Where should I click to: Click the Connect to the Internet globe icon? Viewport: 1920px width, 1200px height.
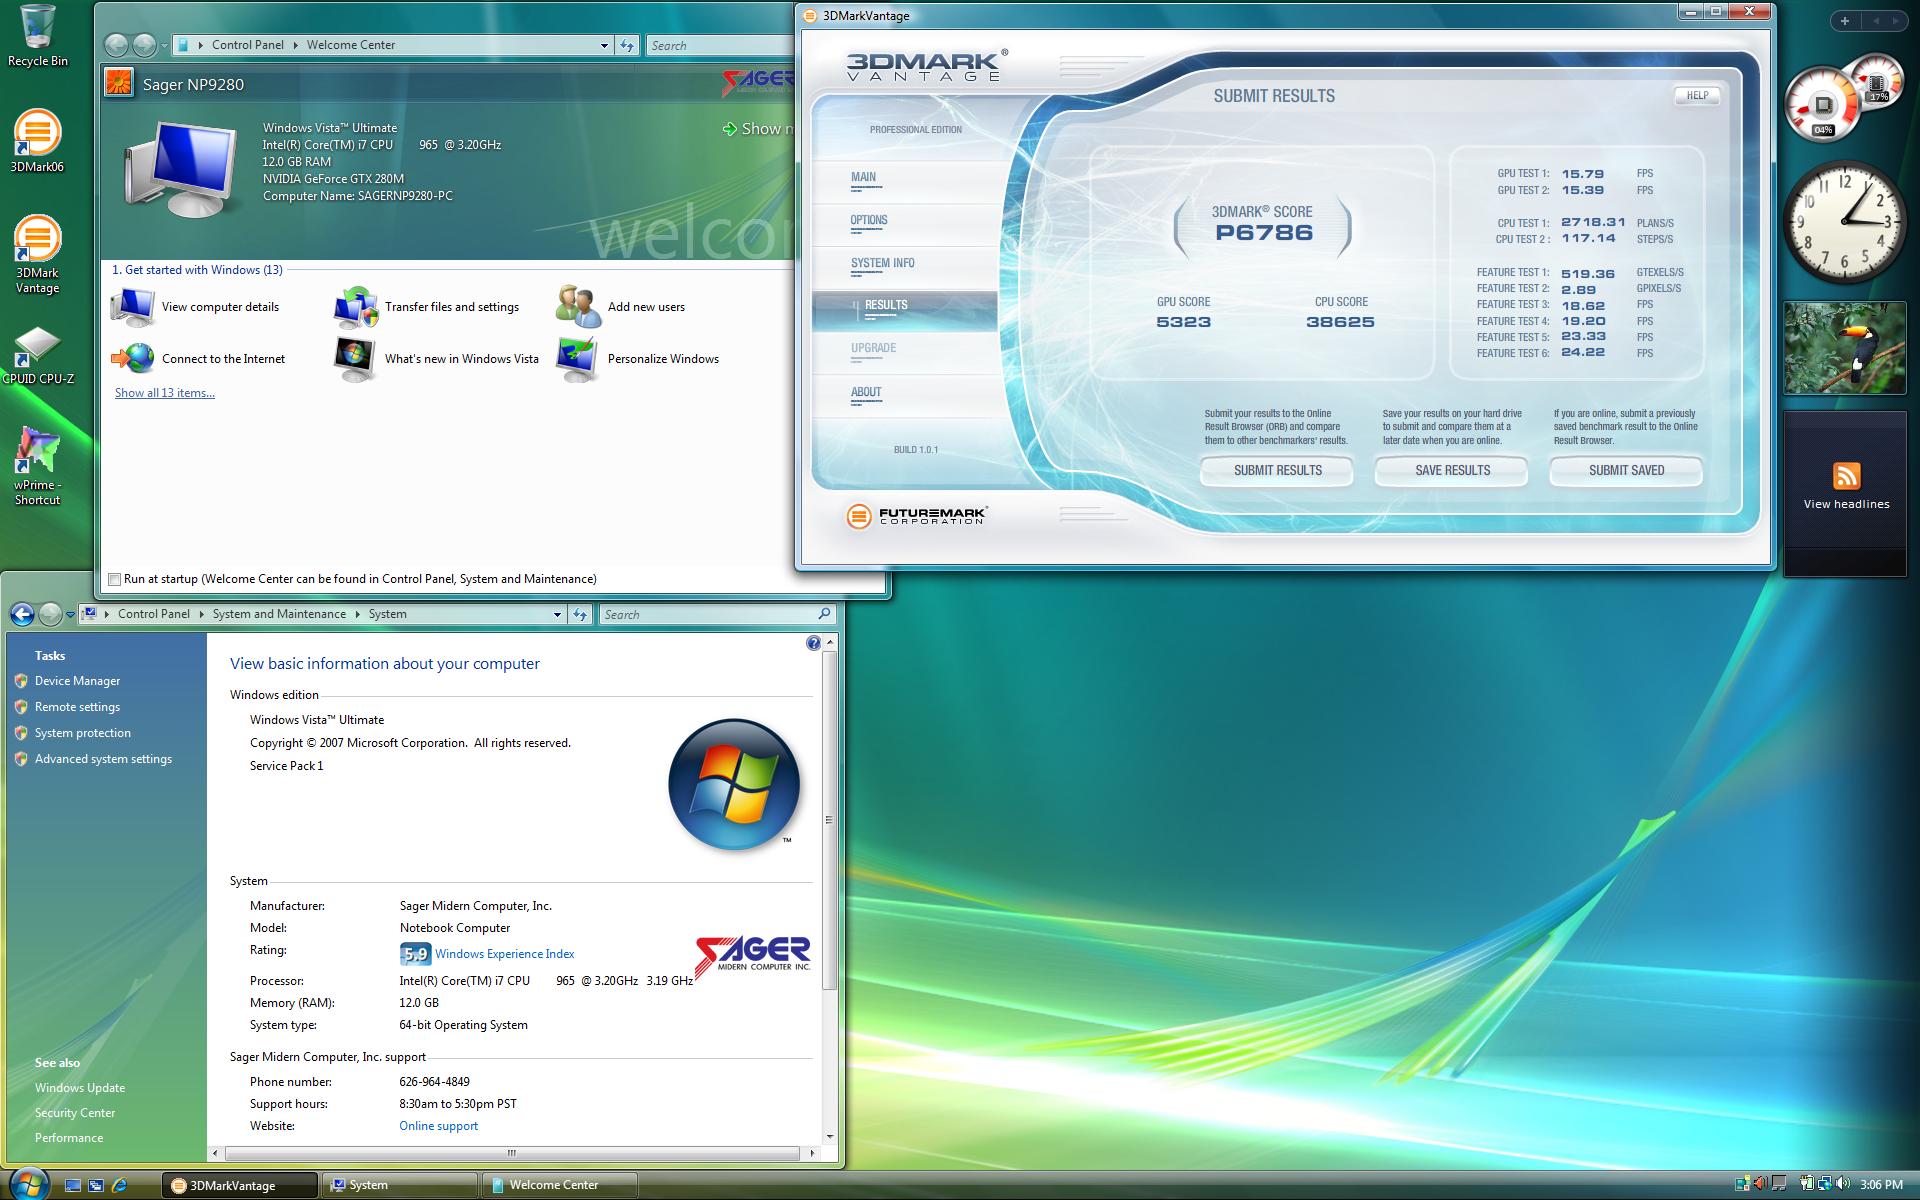(132, 359)
